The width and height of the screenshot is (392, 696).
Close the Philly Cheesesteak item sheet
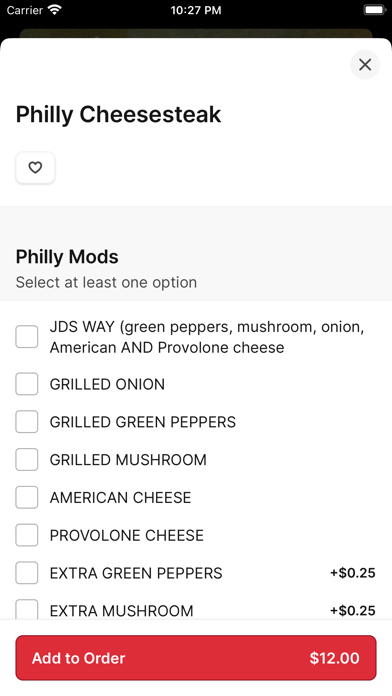tap(365, 65)
